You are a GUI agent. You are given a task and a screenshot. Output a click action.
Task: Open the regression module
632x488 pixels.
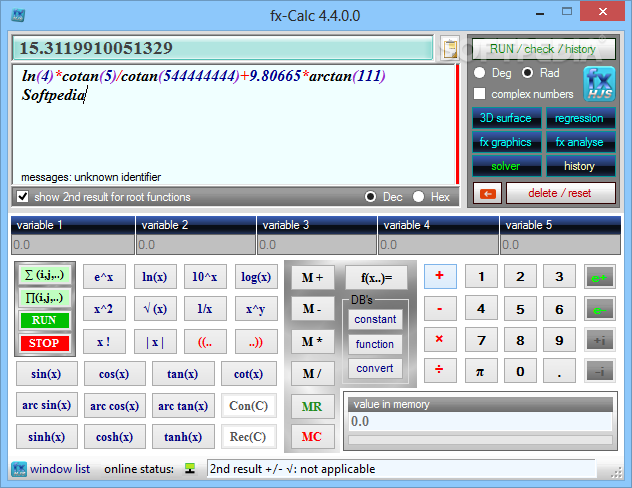click(580, 118)
